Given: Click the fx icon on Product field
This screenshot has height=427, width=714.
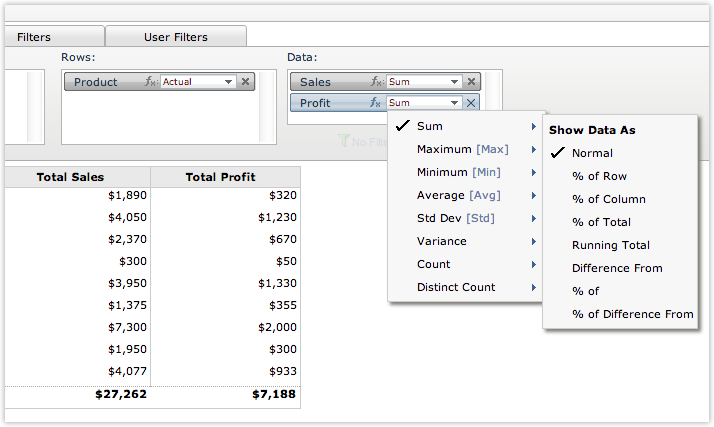Looking at the screenshot, I should [x=151, y=82].
